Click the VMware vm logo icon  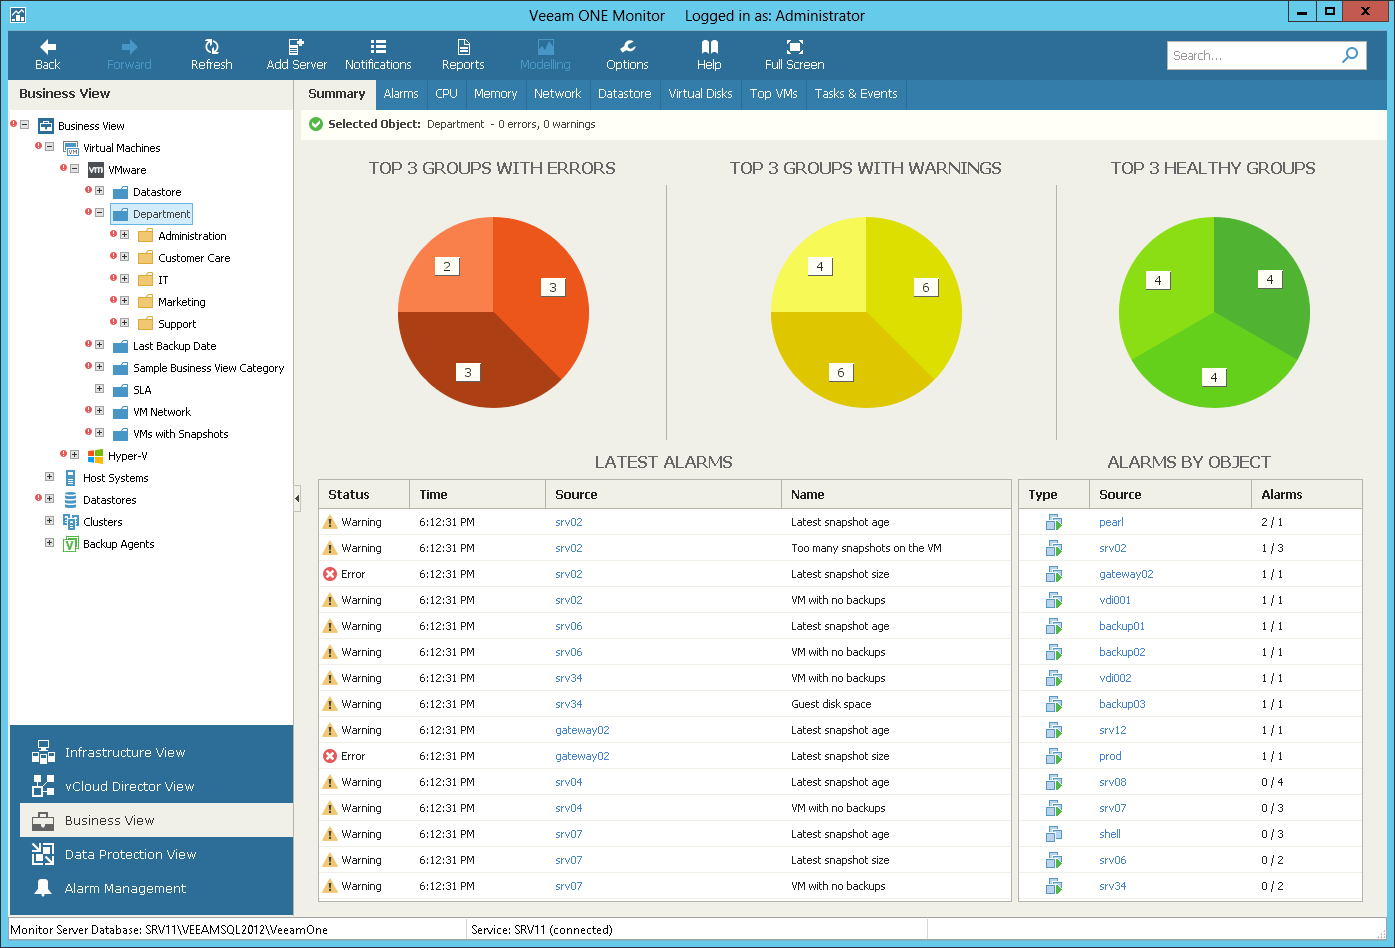95,170
